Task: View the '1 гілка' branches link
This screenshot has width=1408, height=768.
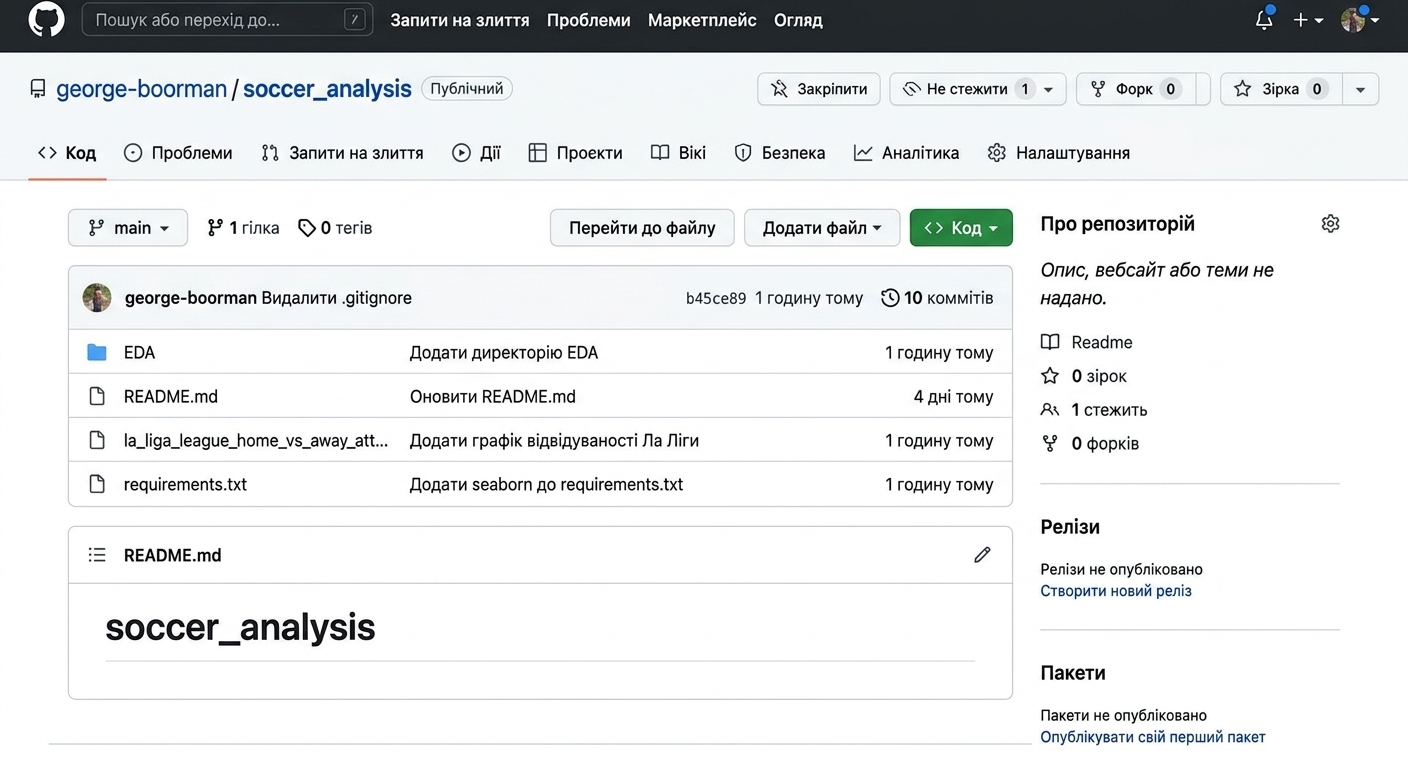Action: [x=243, y=228]
